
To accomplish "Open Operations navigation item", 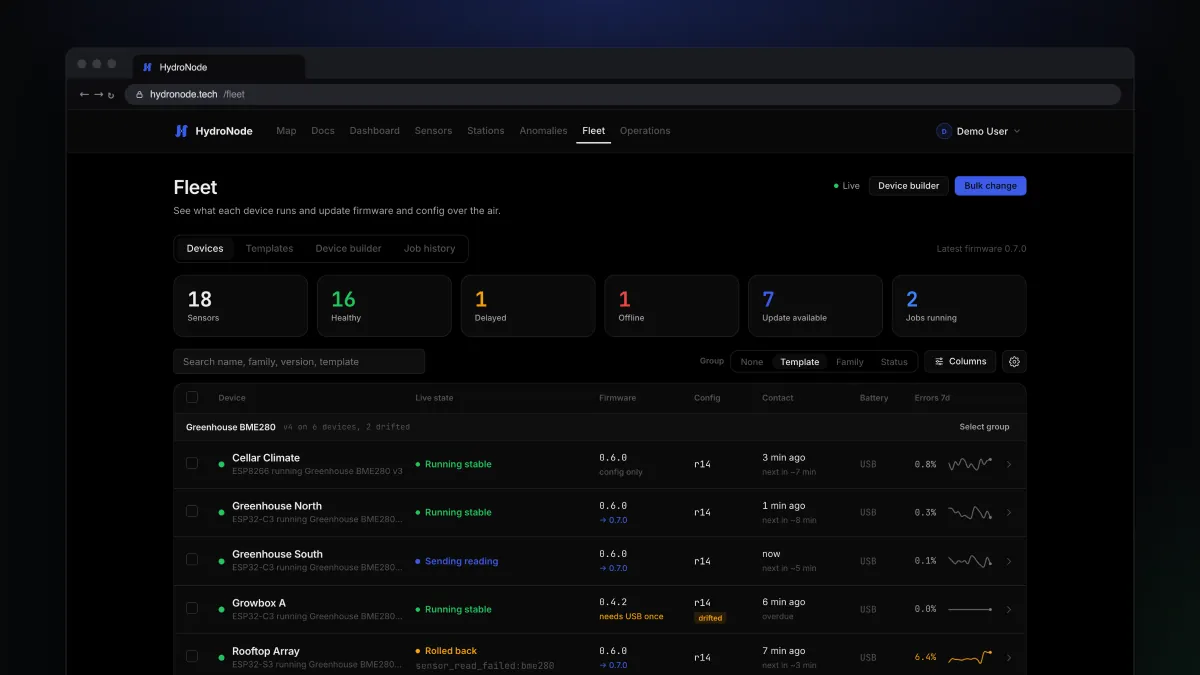I will tap(645, 131).
